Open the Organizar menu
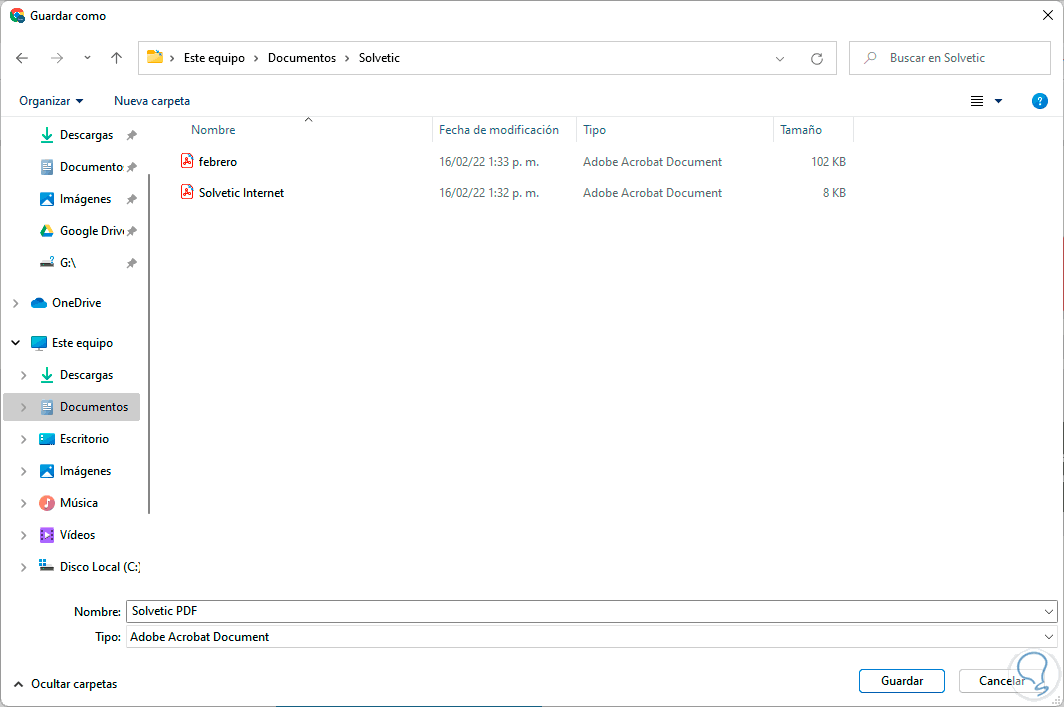 click(51, 101)
